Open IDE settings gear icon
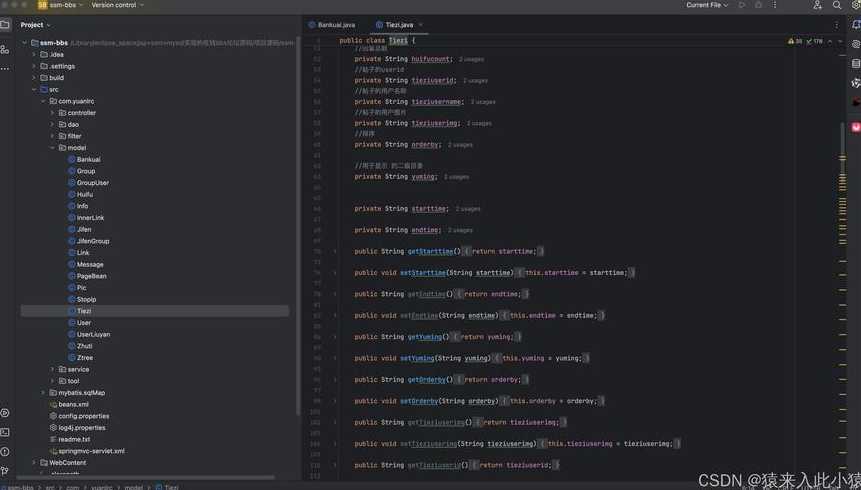 click(856, 5)
